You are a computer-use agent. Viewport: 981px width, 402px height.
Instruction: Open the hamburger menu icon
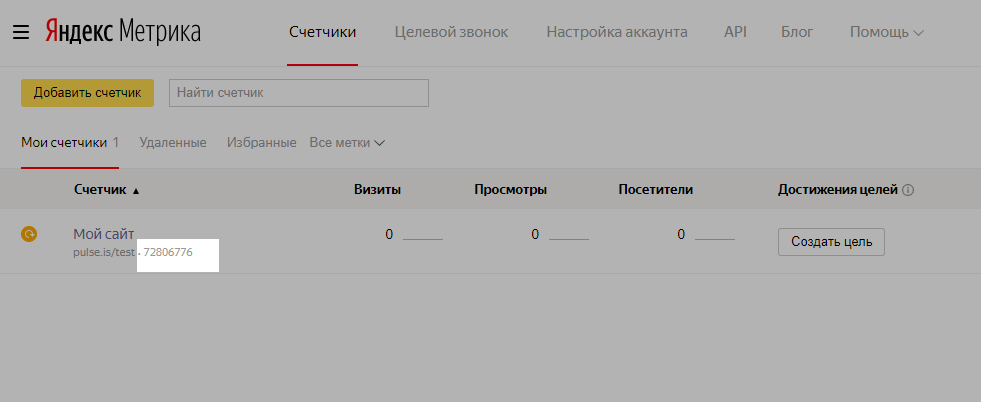[21, 32]
